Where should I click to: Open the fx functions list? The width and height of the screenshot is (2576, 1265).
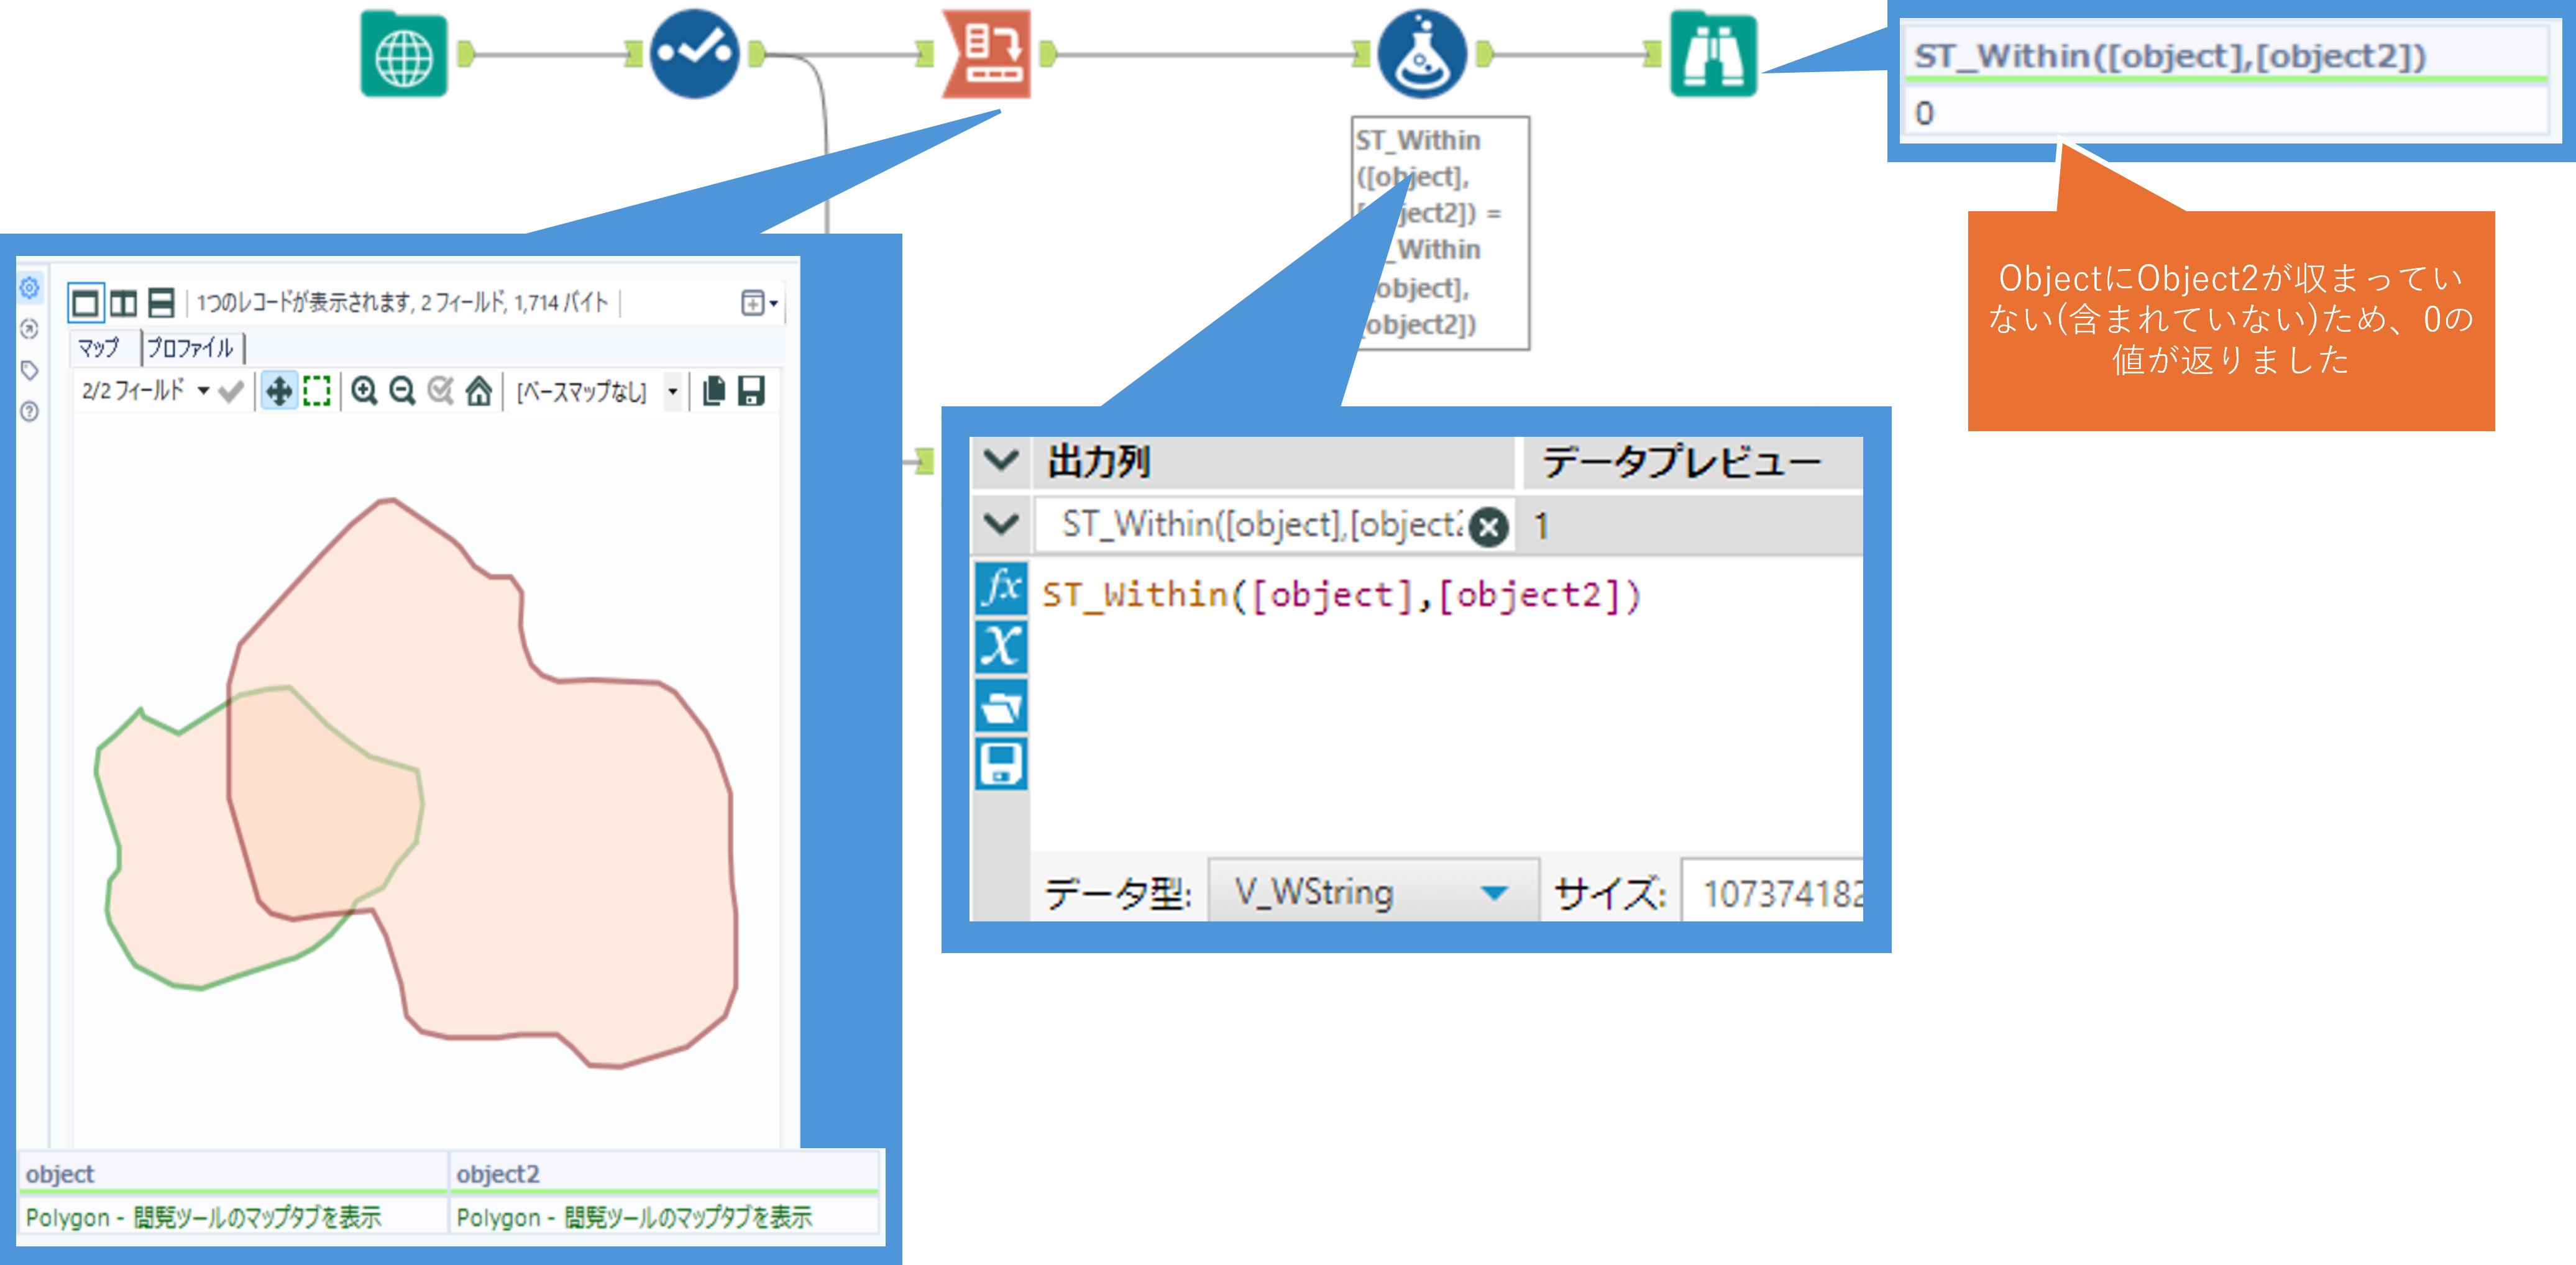1000,587
